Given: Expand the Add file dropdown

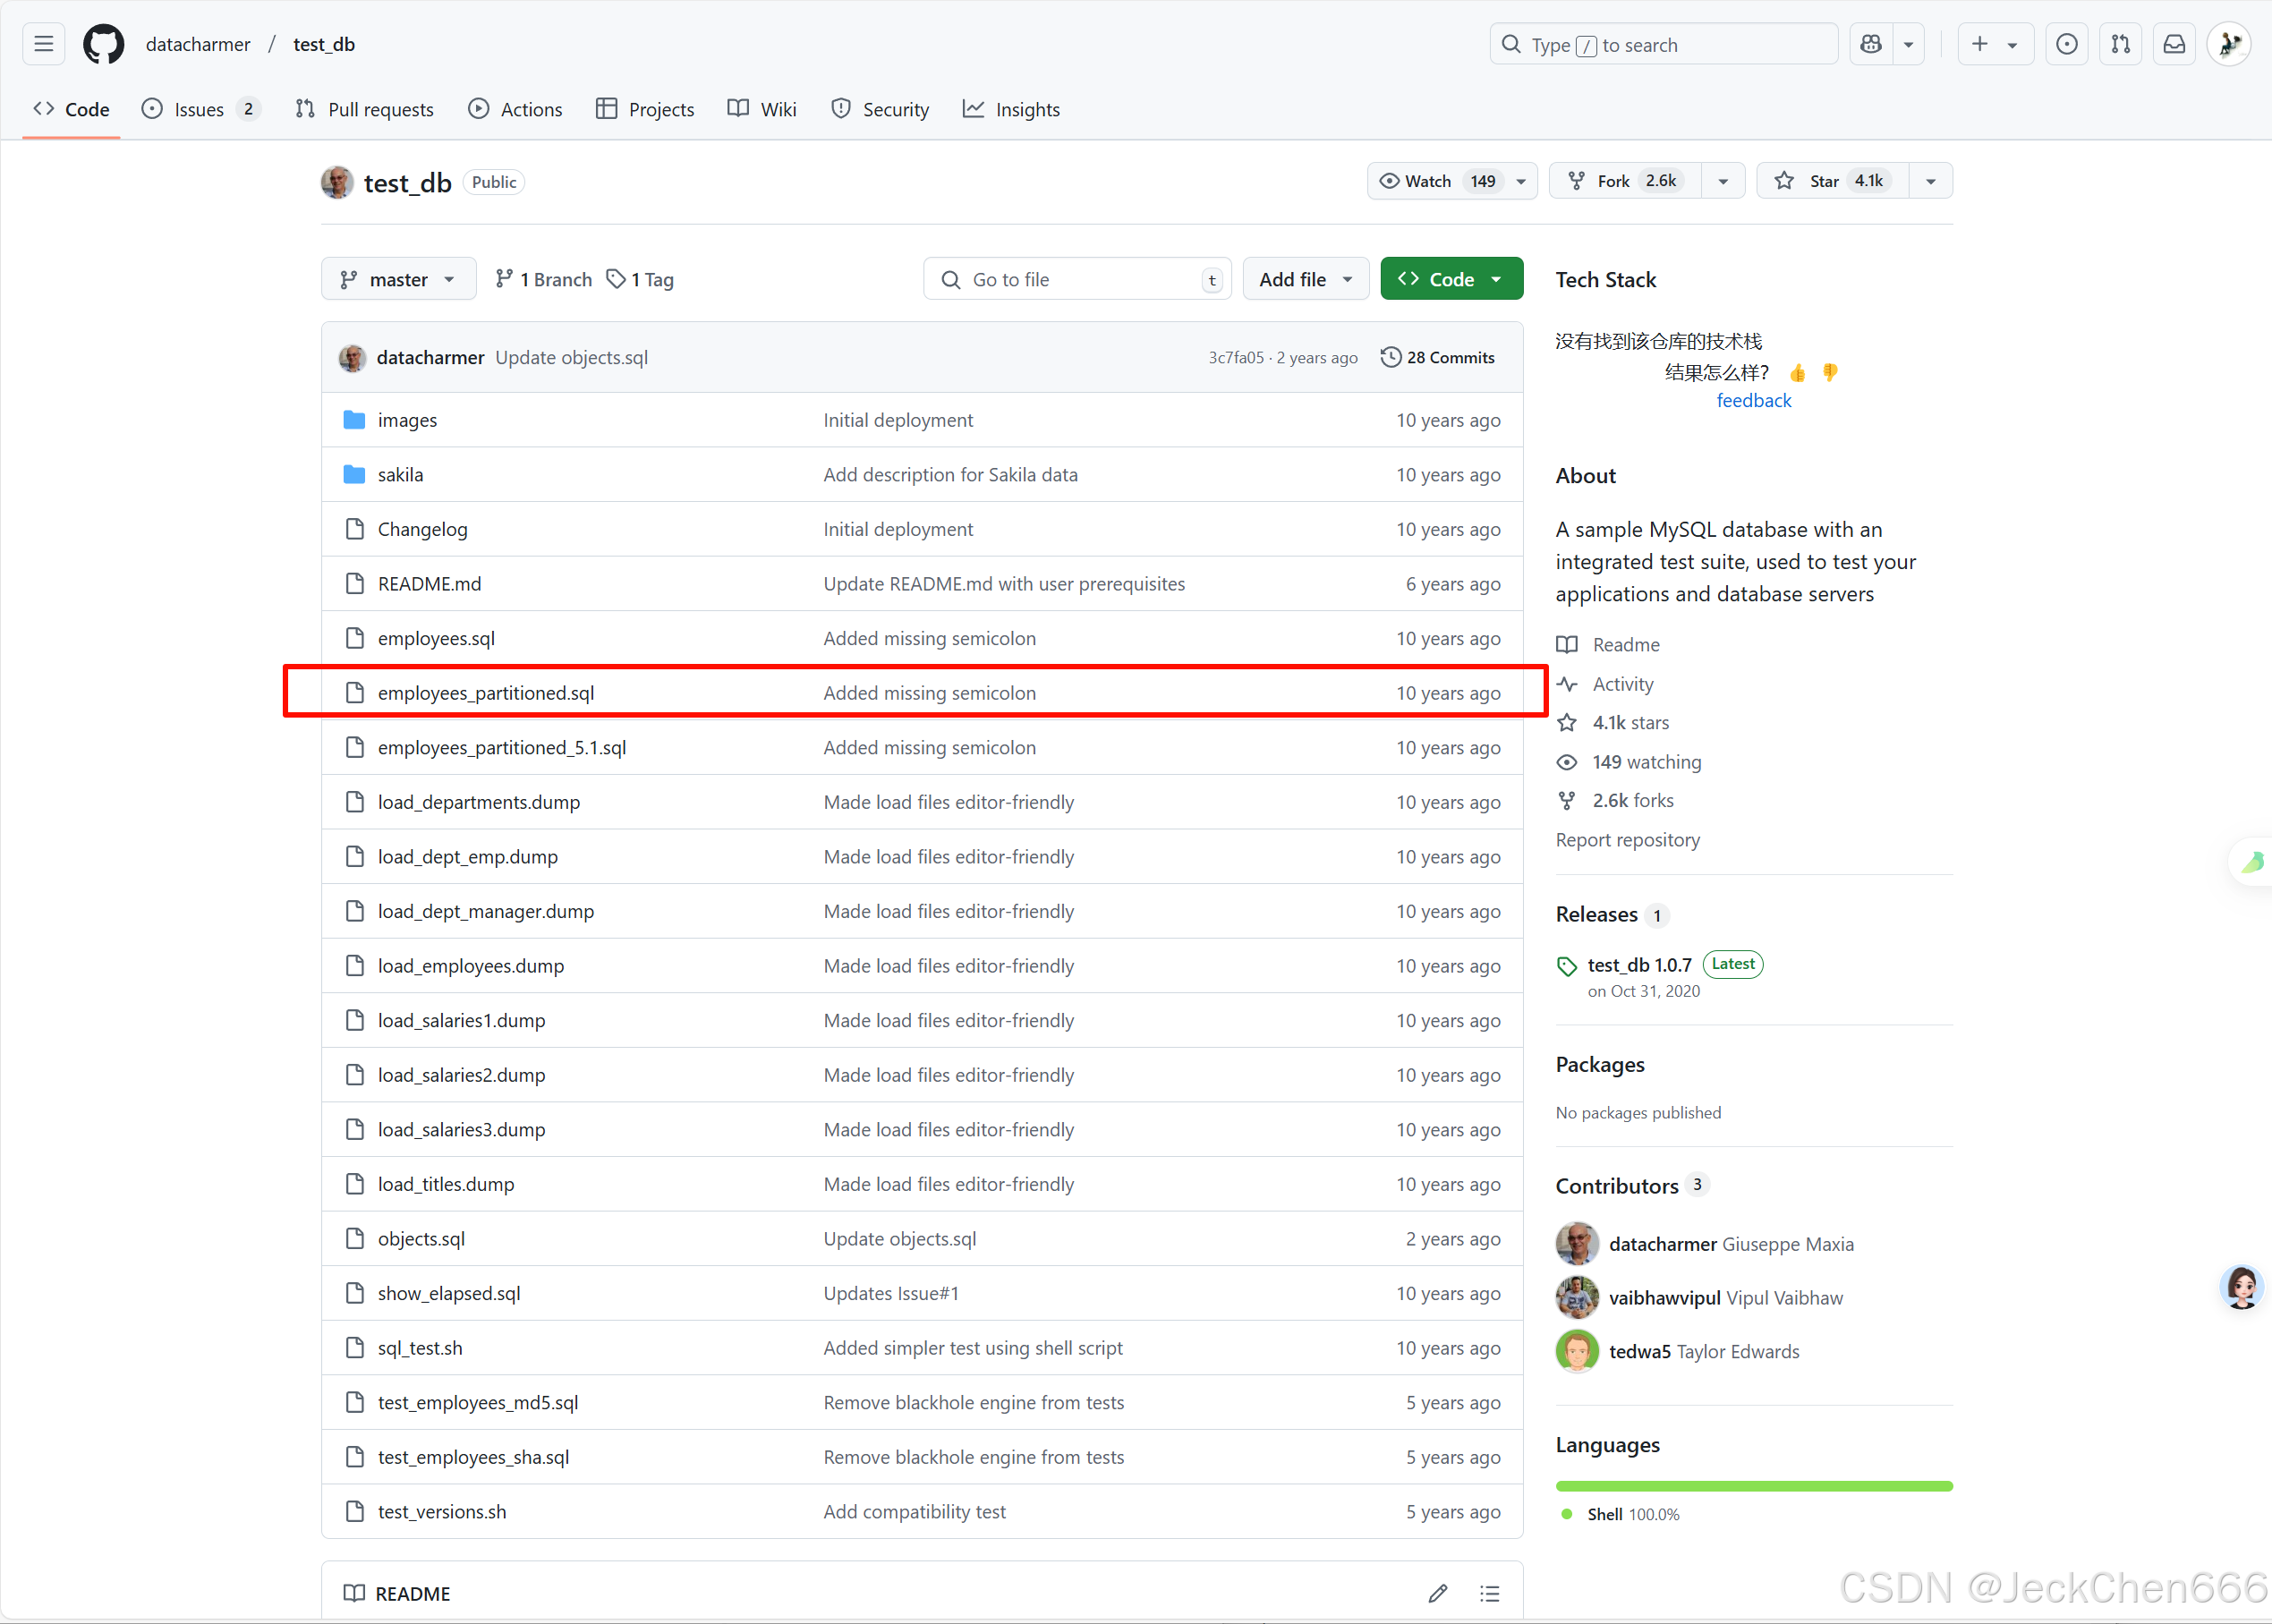Looking at the screenshot, I should coord(1305,279).
